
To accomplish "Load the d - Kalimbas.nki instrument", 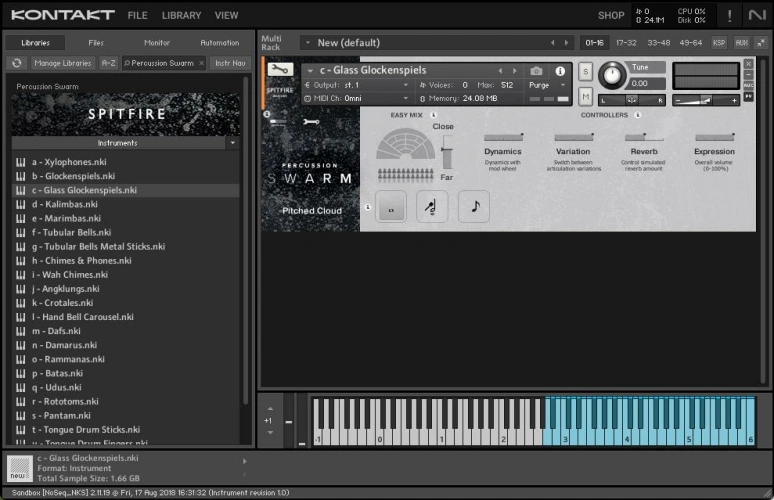I will [x=66, y=204].
